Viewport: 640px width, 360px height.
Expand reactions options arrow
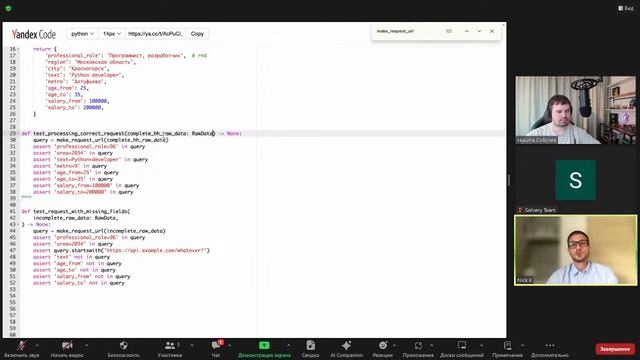(394, 345)
